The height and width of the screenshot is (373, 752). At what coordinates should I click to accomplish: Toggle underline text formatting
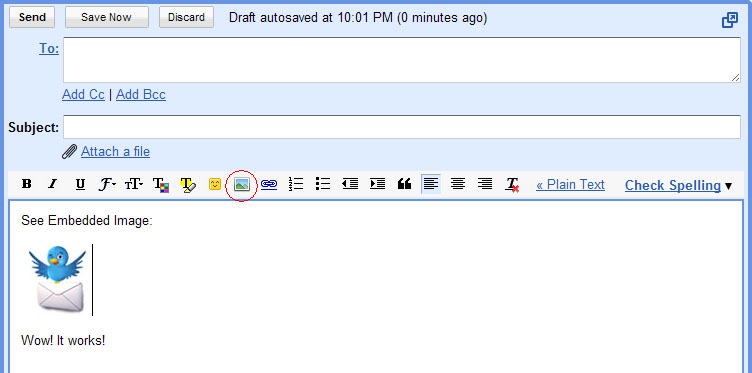click(80, 184)
